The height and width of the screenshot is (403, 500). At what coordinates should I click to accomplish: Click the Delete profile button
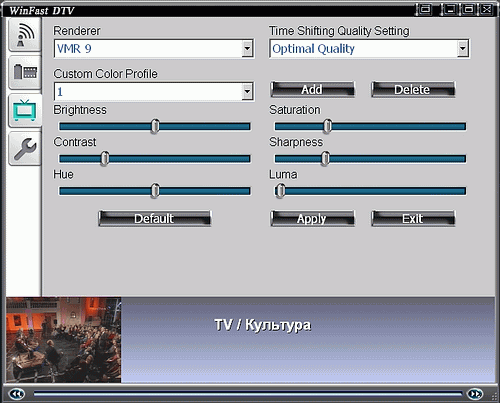(413, 89)
